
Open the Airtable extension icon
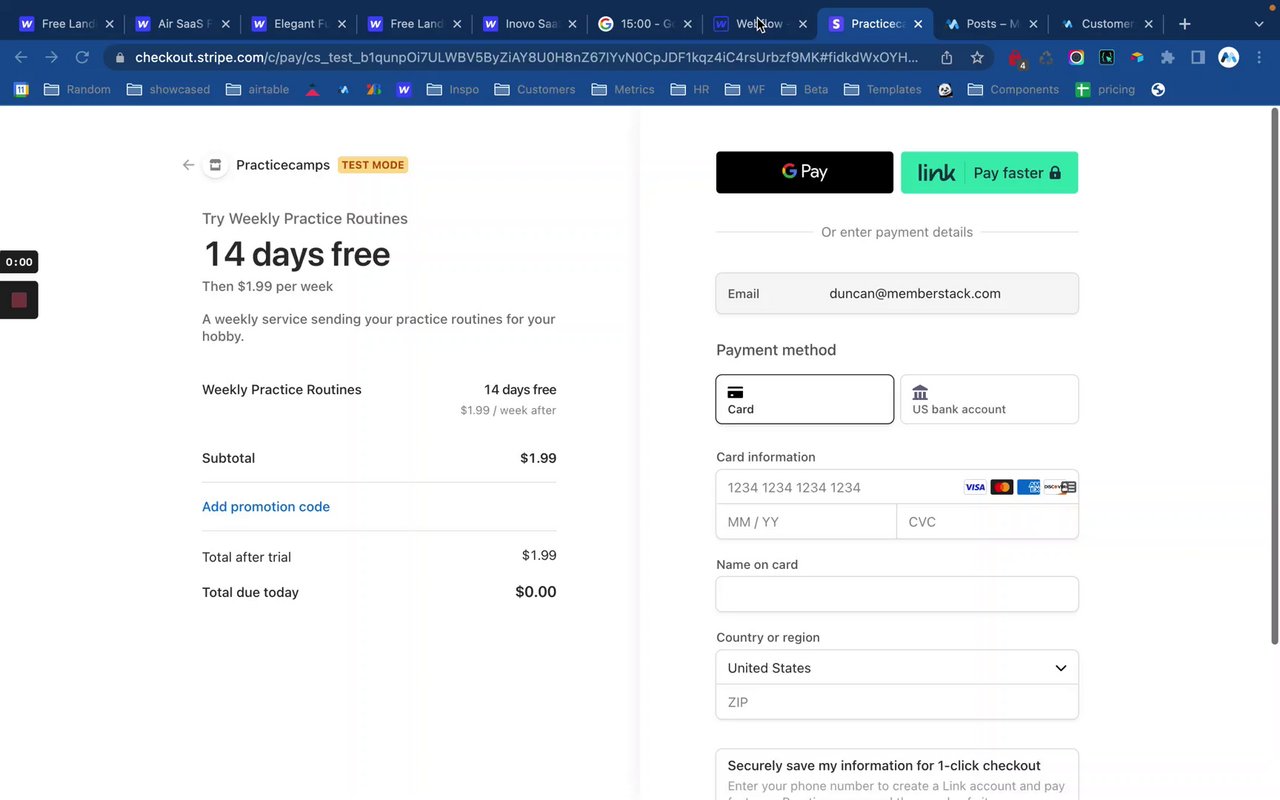(1137, 58)
